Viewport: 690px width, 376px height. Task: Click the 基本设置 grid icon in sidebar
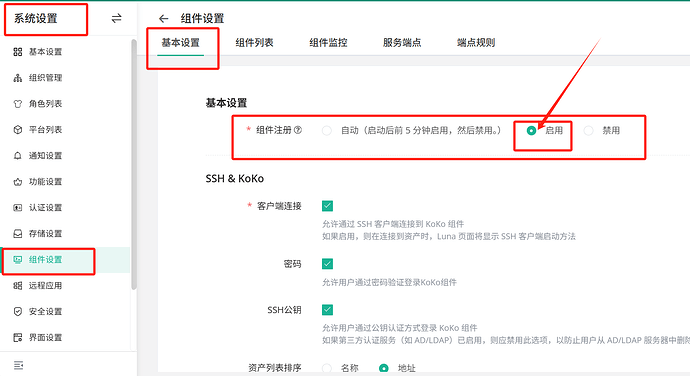pos(18,52)
